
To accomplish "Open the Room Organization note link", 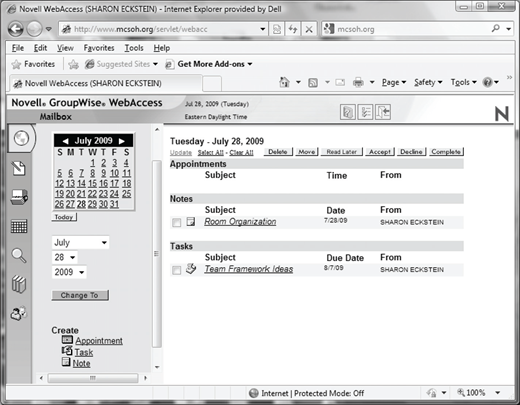I will click(x=240, y=222).
